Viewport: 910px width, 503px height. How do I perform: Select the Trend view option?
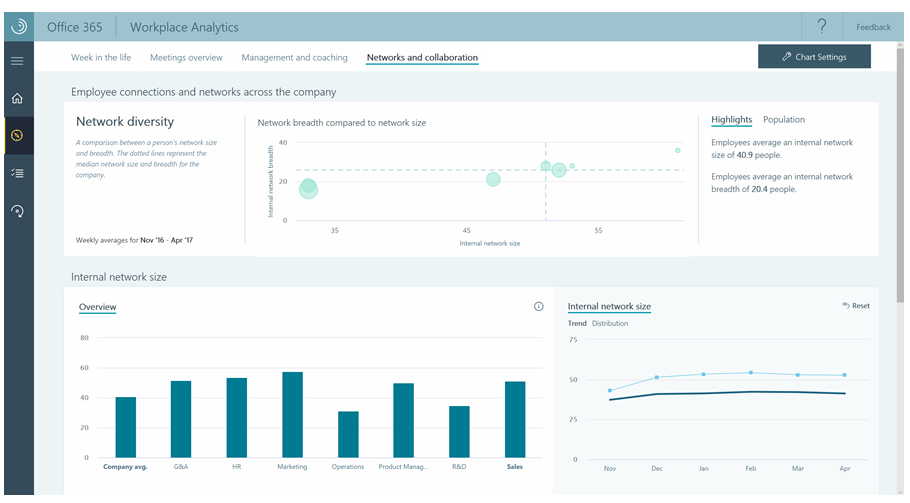(x=577, y=323)
